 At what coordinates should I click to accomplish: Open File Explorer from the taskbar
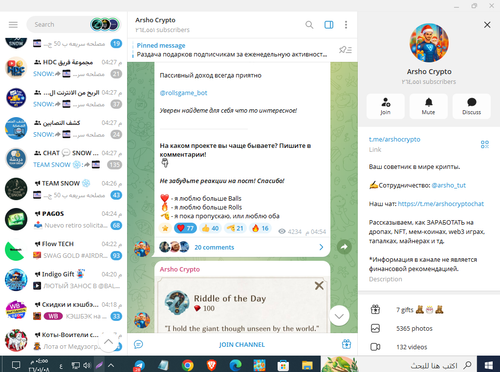(x=307, y=365)
